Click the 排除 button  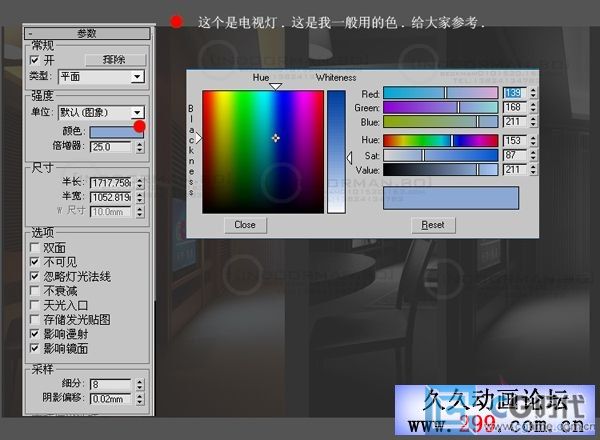click(x=115, y=60)
